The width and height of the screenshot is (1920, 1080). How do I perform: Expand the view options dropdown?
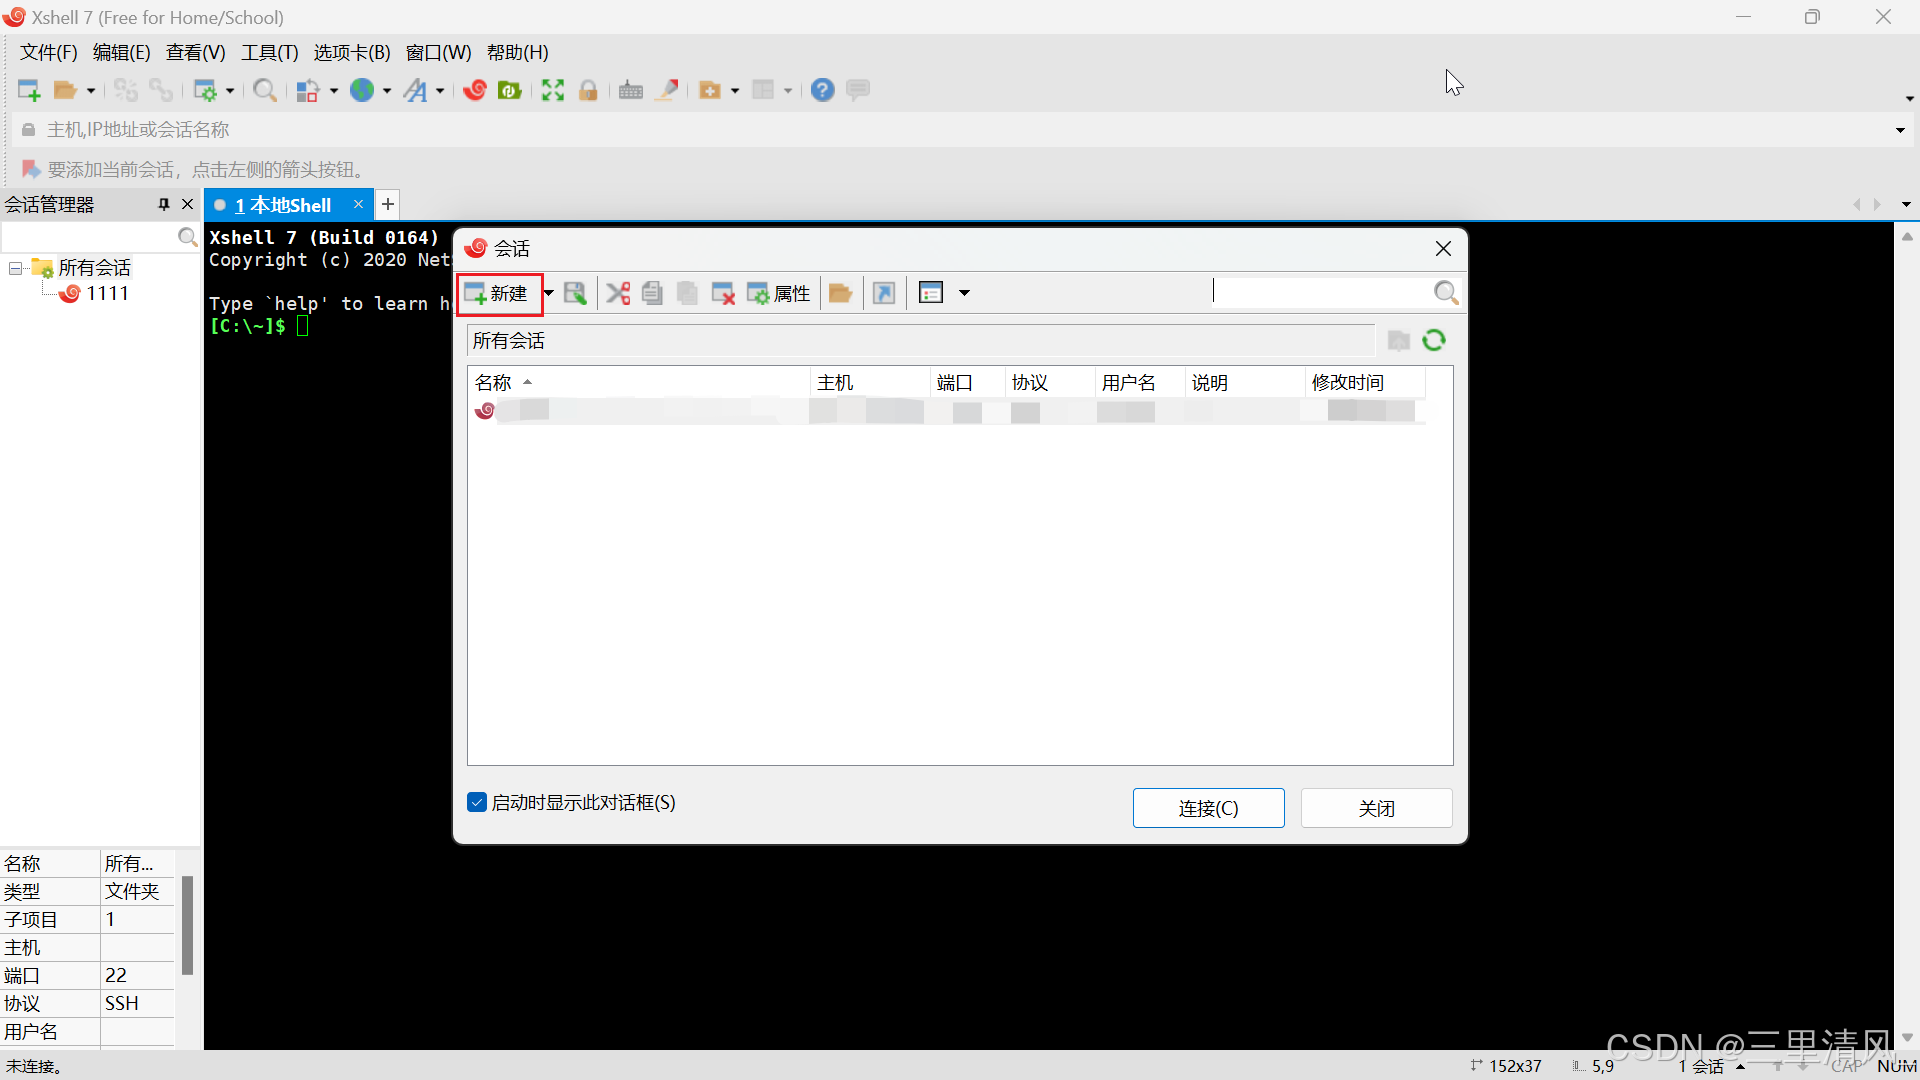tap(964, 293)
